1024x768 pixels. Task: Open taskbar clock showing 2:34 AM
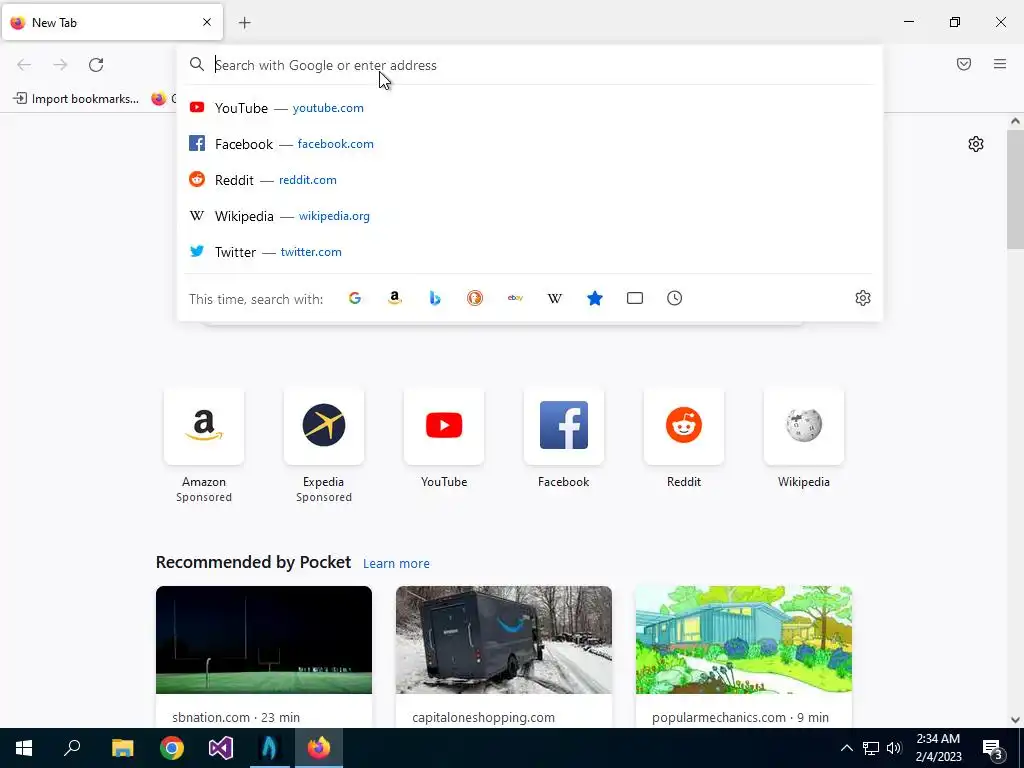click(938, 748)
